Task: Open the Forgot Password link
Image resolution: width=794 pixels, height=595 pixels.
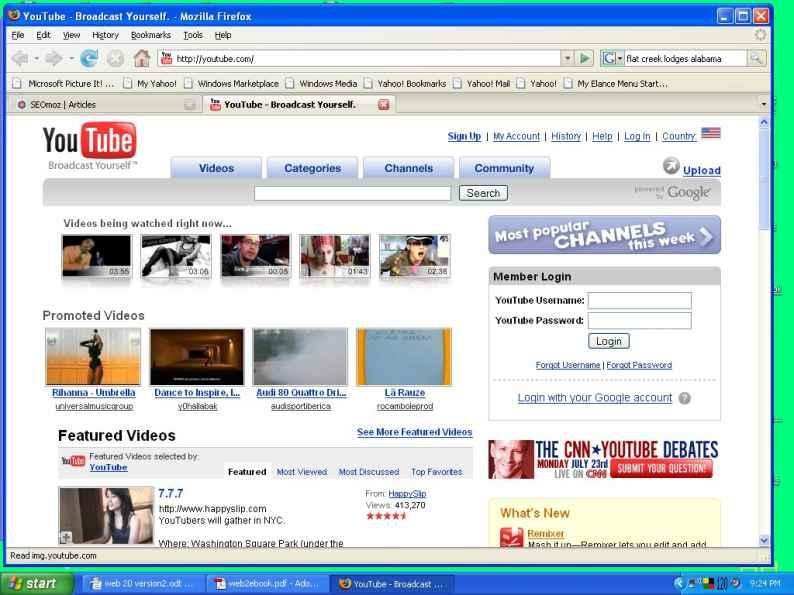Action: tap(639, 365)
